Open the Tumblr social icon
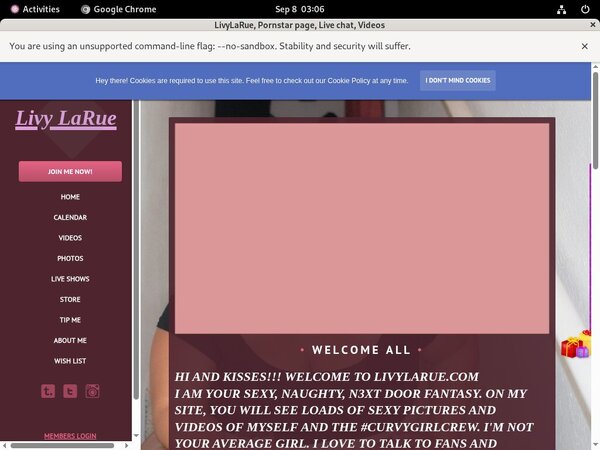 point(48,391)
